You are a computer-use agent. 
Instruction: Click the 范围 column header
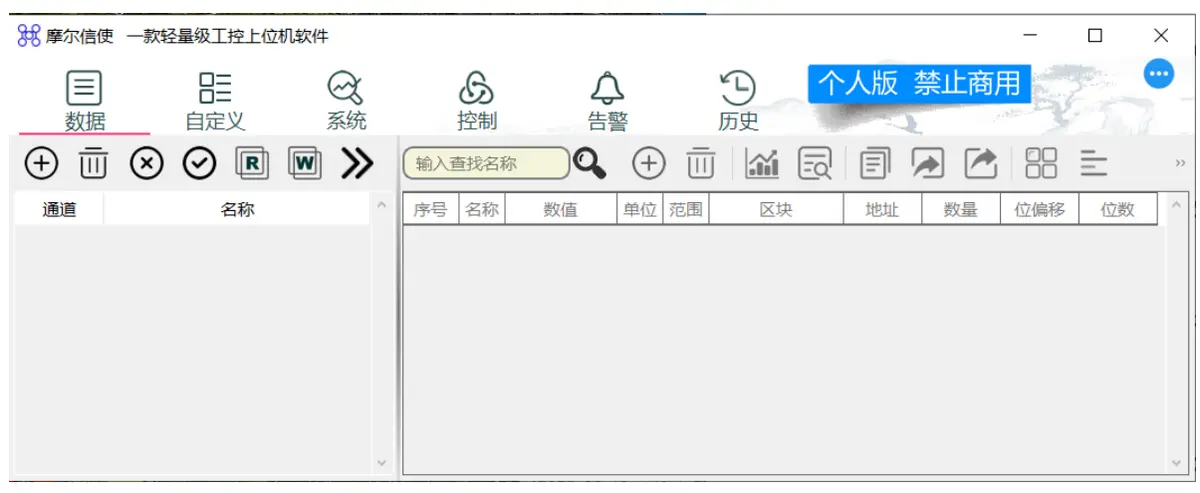pos(685,210)
